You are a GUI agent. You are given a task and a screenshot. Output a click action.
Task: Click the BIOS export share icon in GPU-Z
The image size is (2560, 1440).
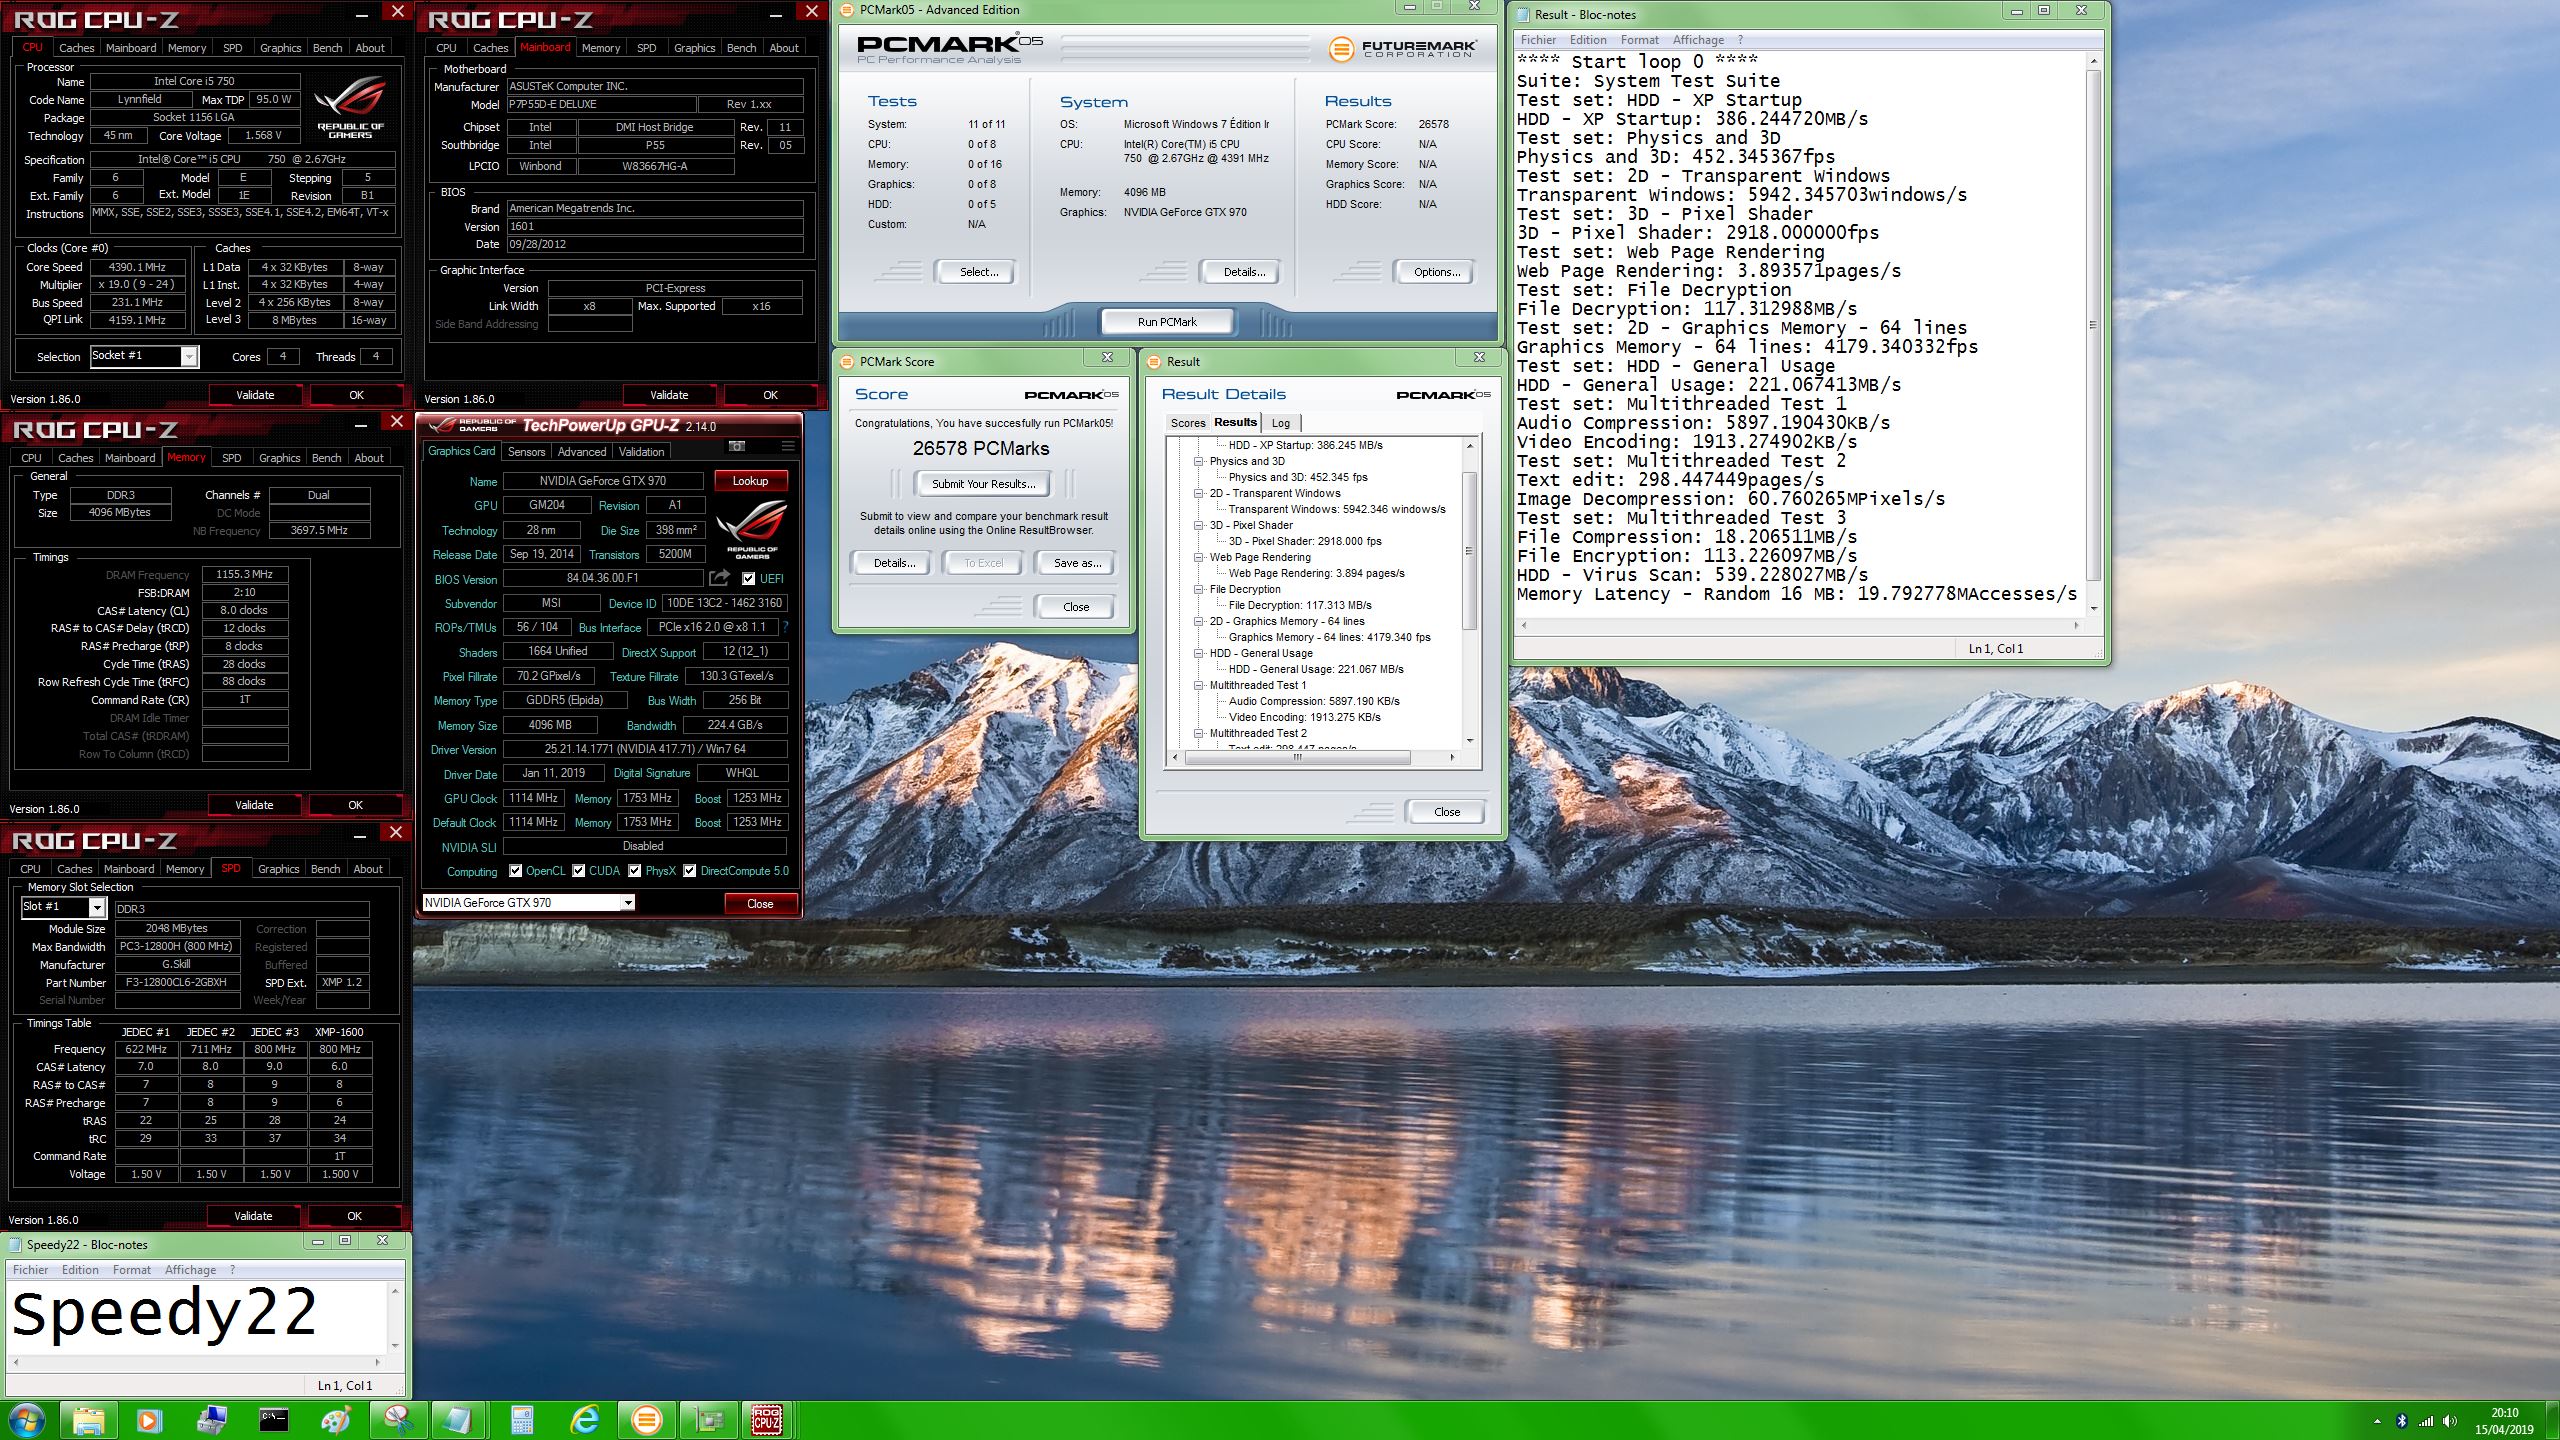pos(719,578)
